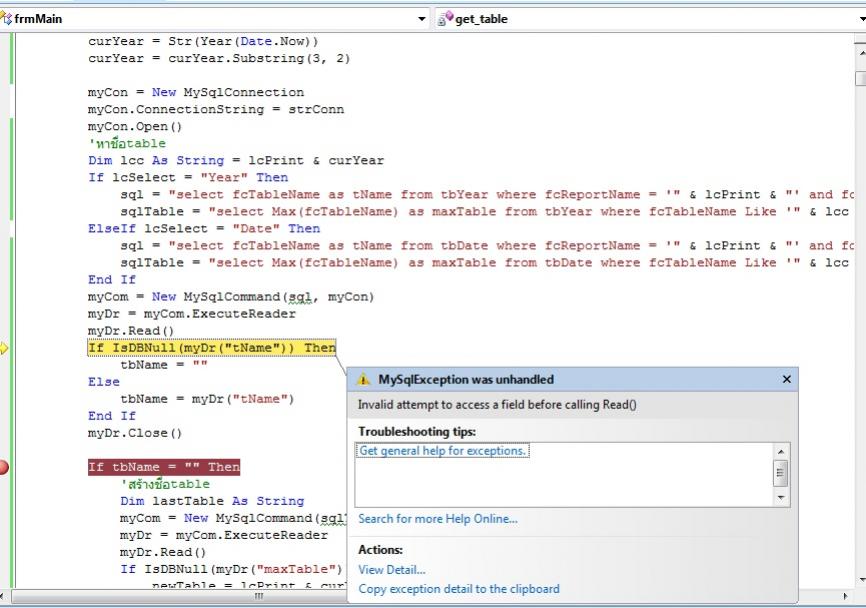Click the line 'myCon.Open()'

135,126
